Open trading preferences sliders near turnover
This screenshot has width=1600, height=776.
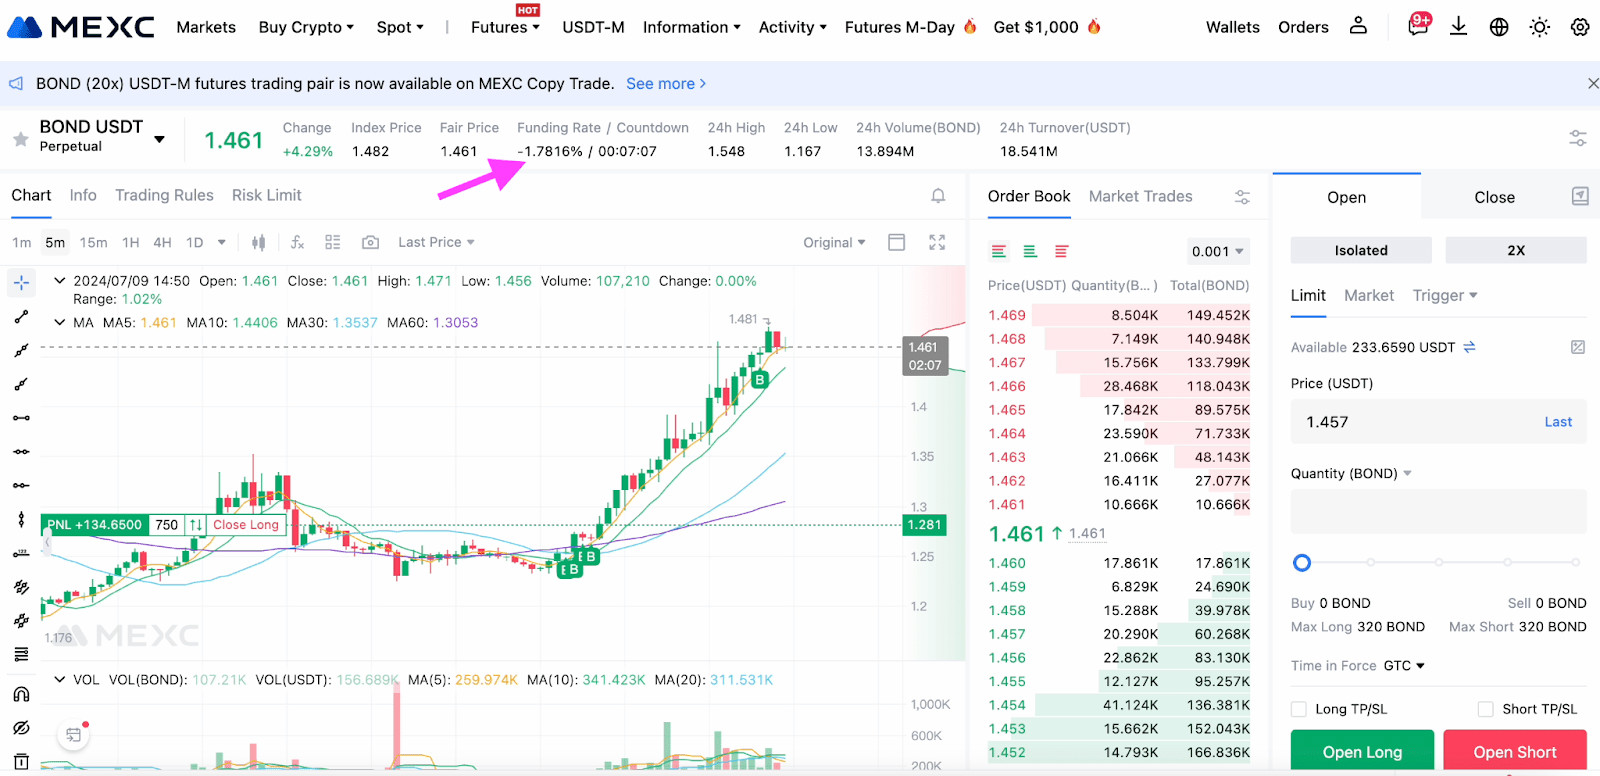click(x=1578, y=138)
